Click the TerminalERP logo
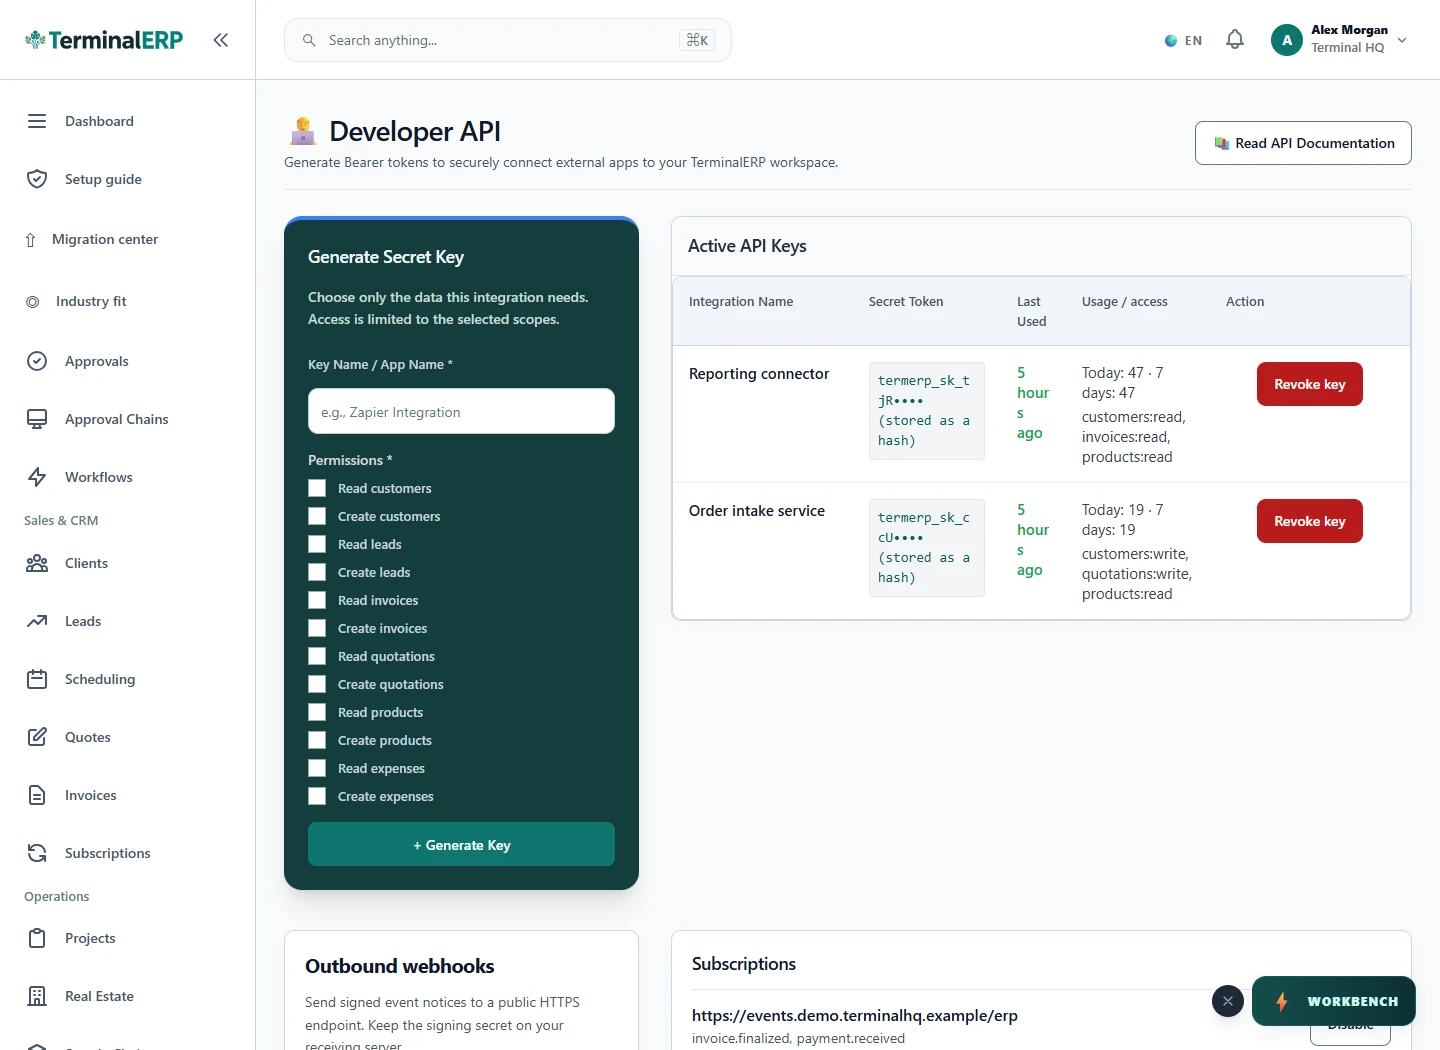Screen dimensions: 1440x1050 104,40
